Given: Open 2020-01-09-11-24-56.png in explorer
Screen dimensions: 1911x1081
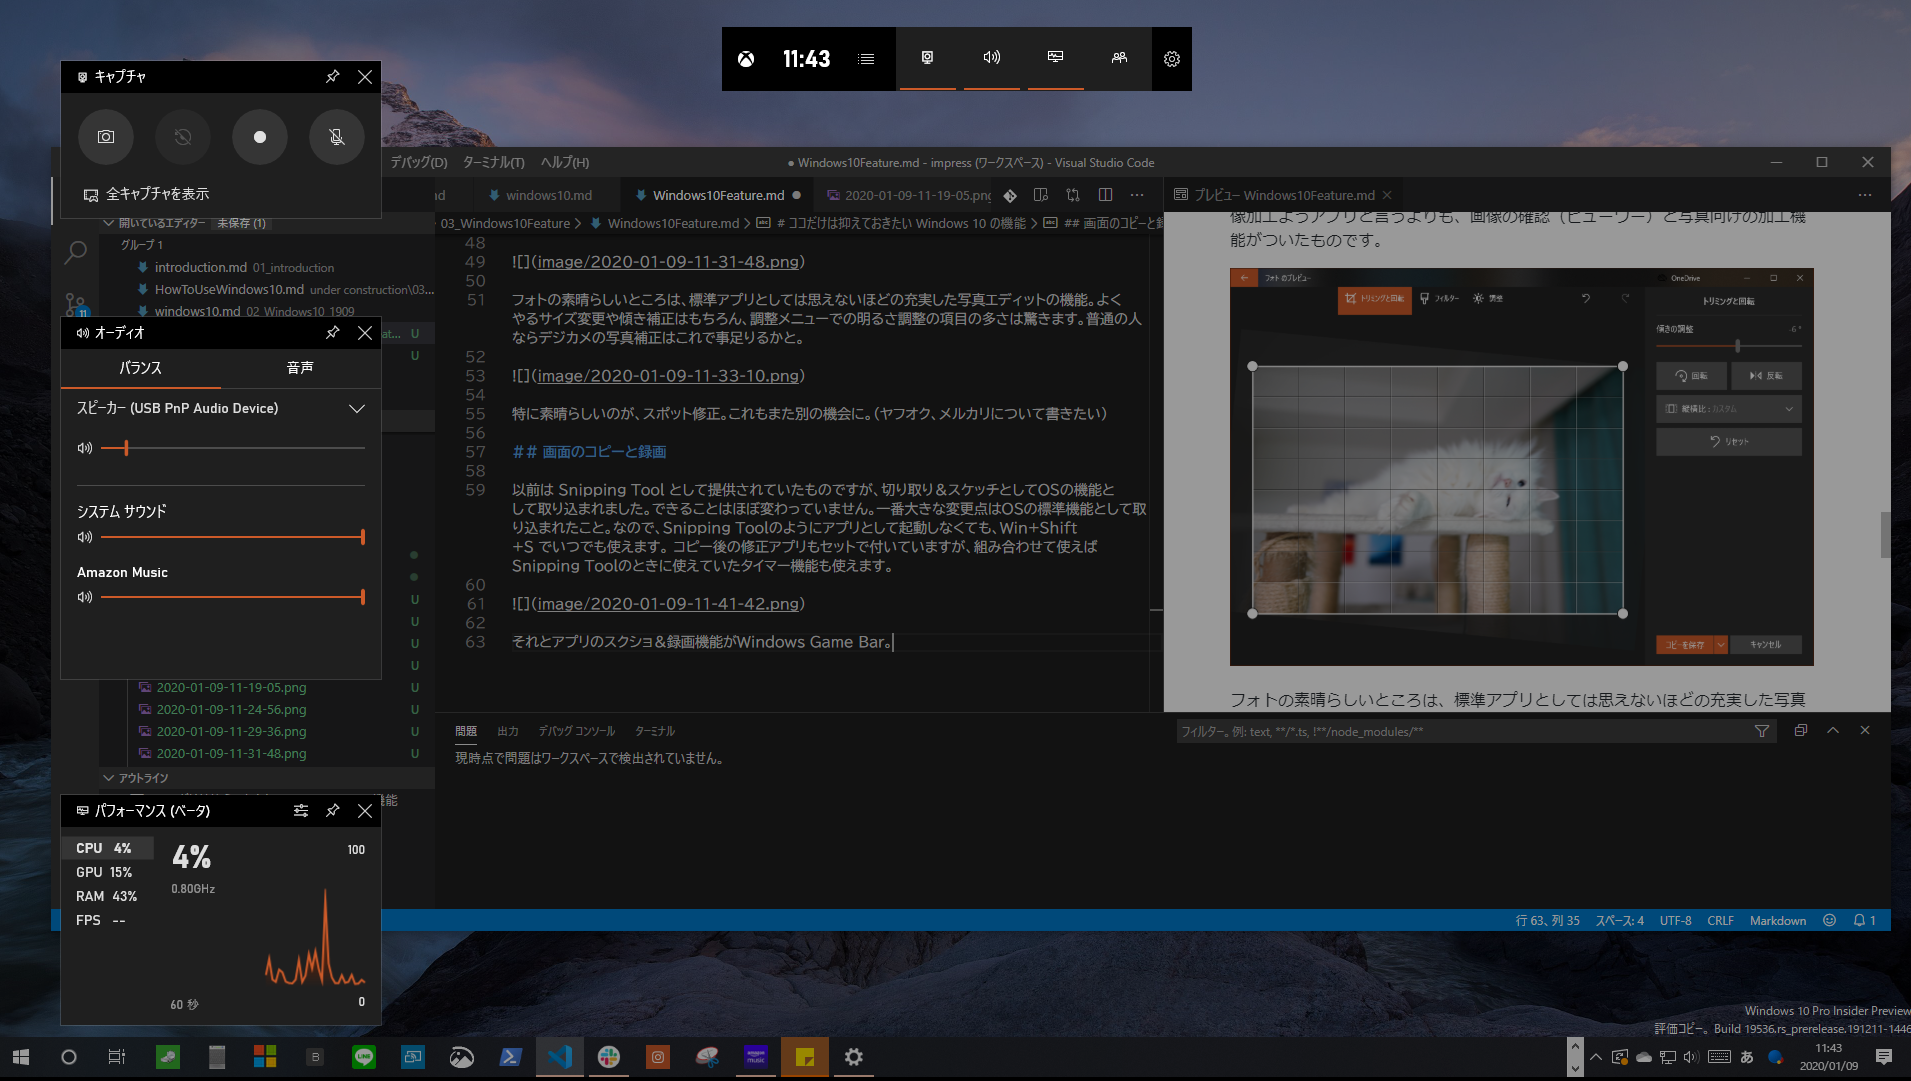Looking at the screenshot, I should (x=231, y=709).
